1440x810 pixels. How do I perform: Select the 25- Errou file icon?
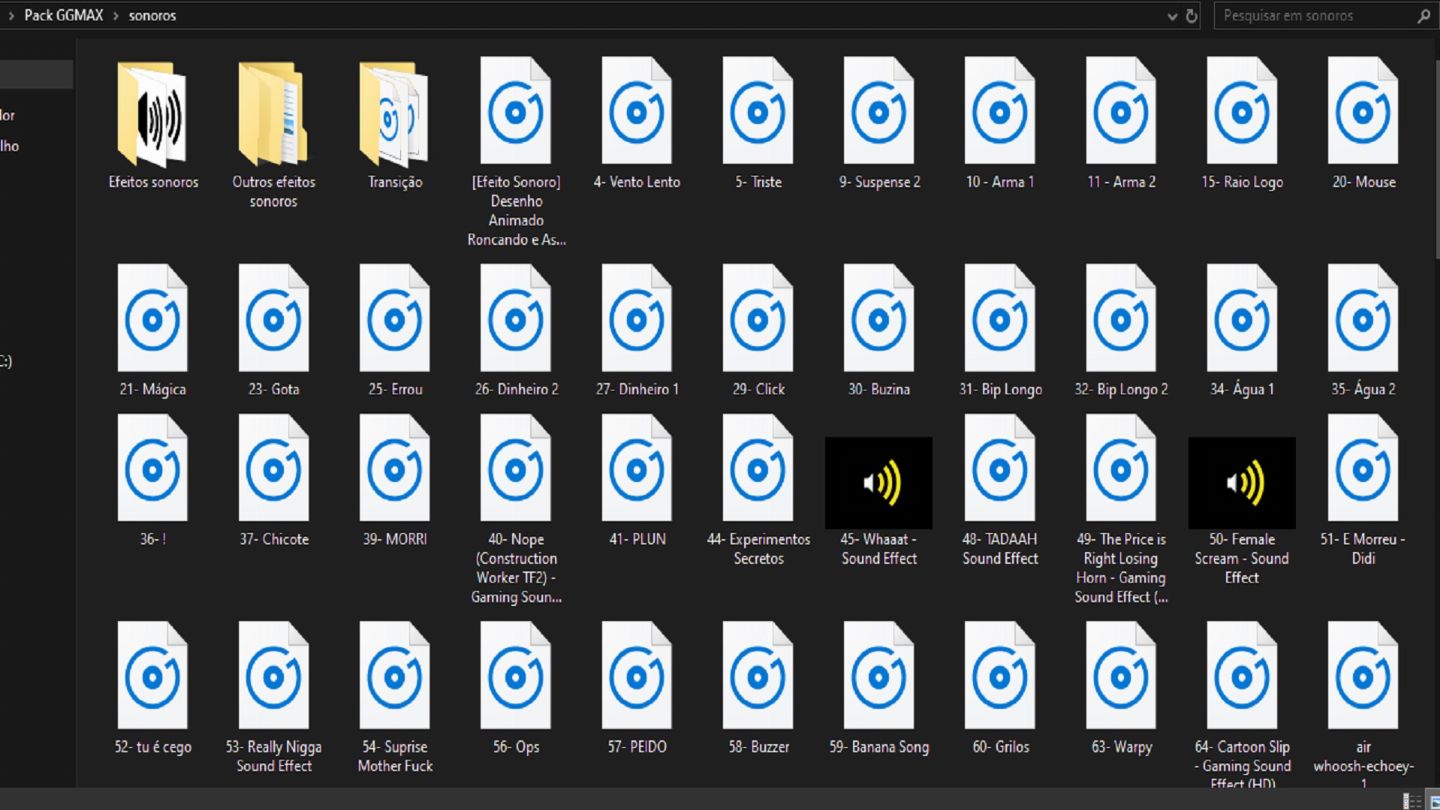(x=394, y=318)
